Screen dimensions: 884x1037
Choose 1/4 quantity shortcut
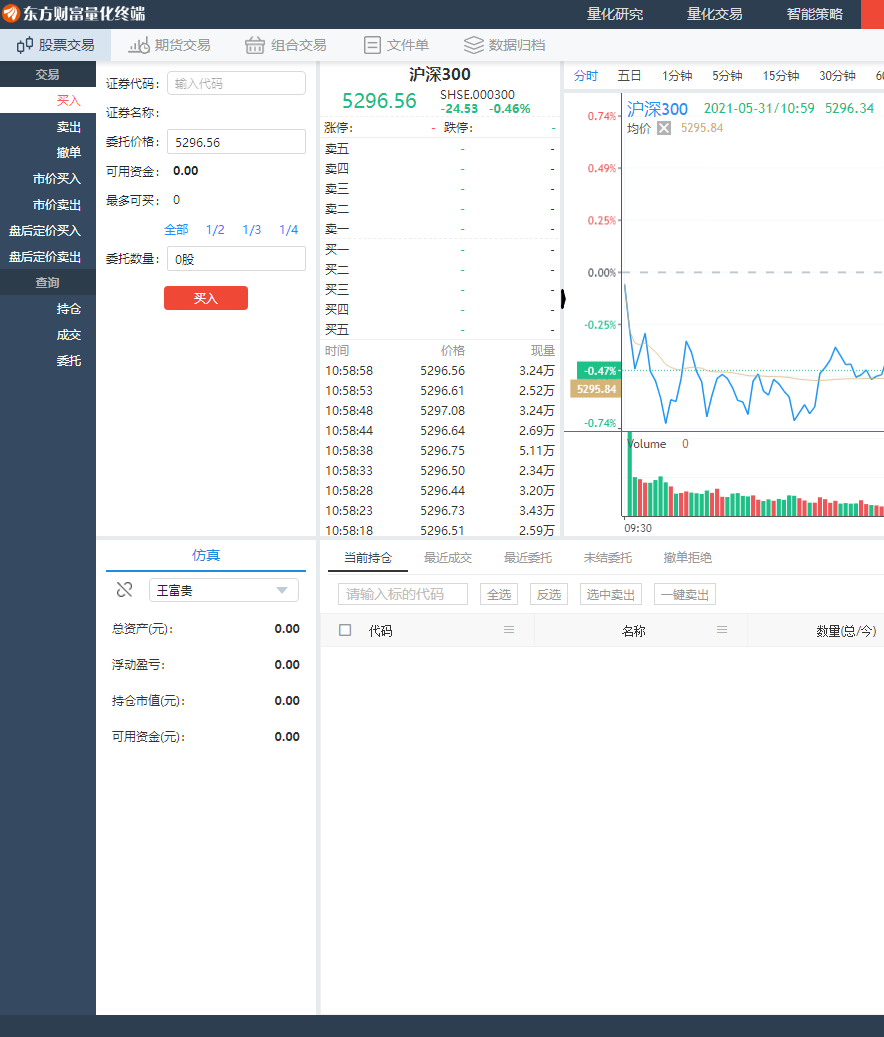pyautogui.click(x=288, y=229)
